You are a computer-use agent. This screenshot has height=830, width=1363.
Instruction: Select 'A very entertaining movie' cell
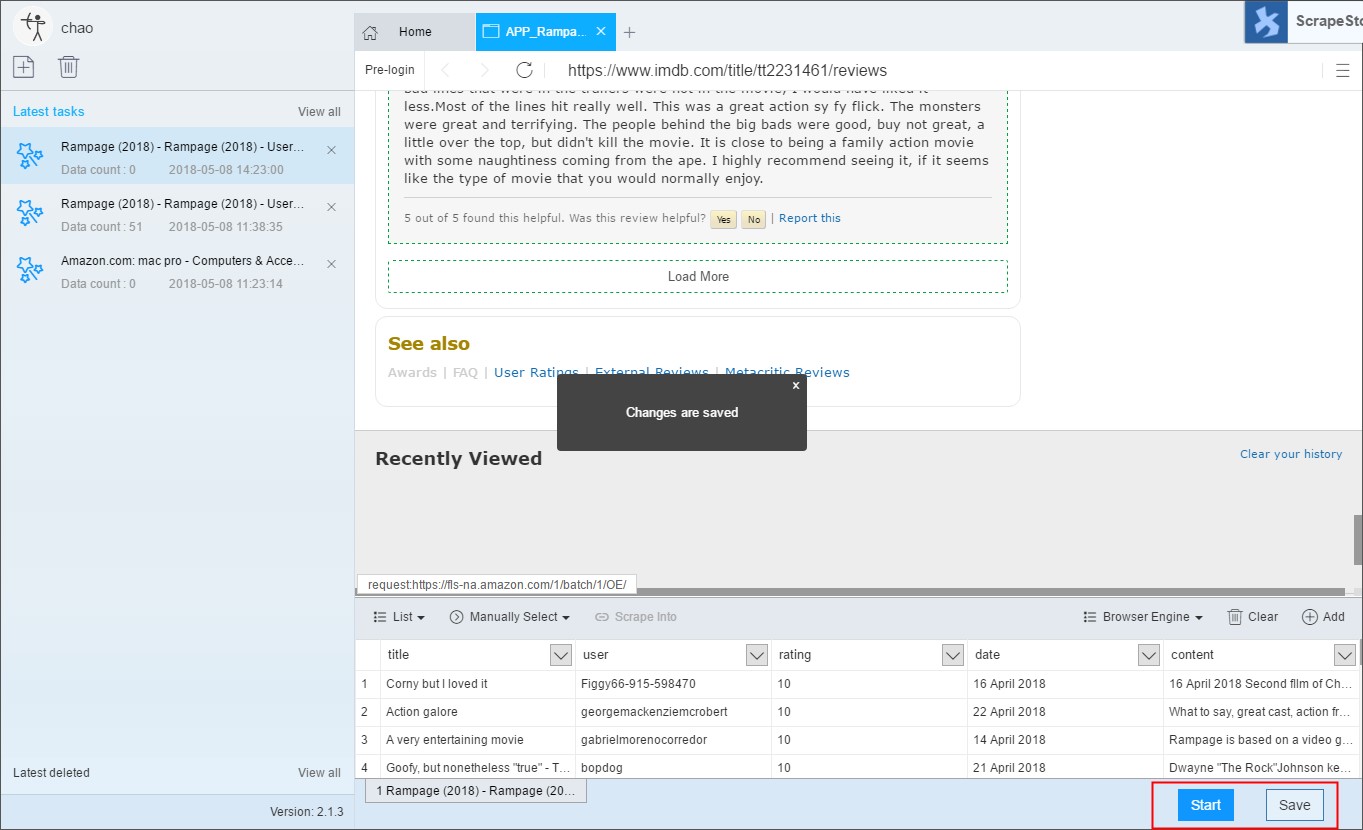coord(478,740)
